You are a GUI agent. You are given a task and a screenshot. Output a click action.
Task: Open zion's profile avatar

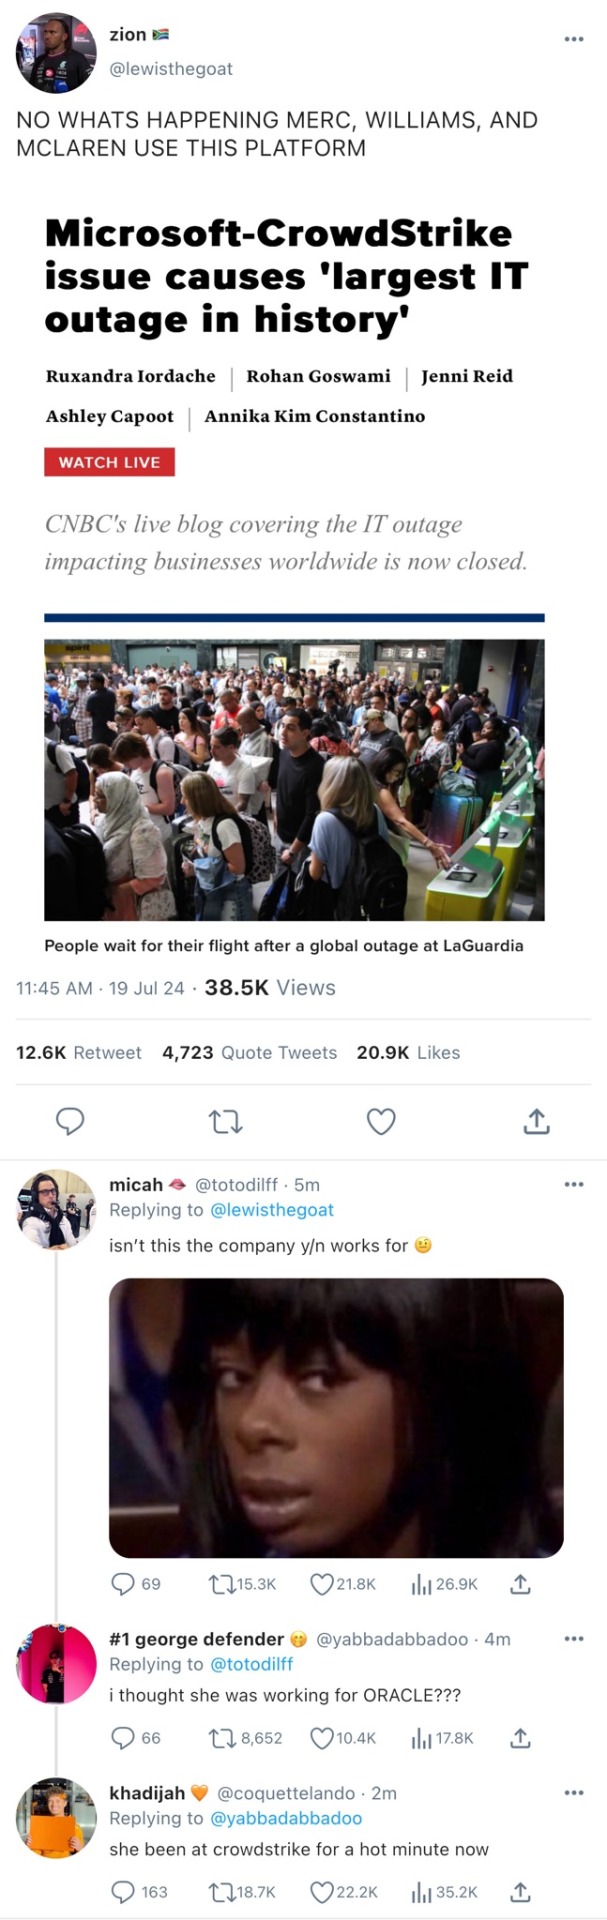(56, 53)
